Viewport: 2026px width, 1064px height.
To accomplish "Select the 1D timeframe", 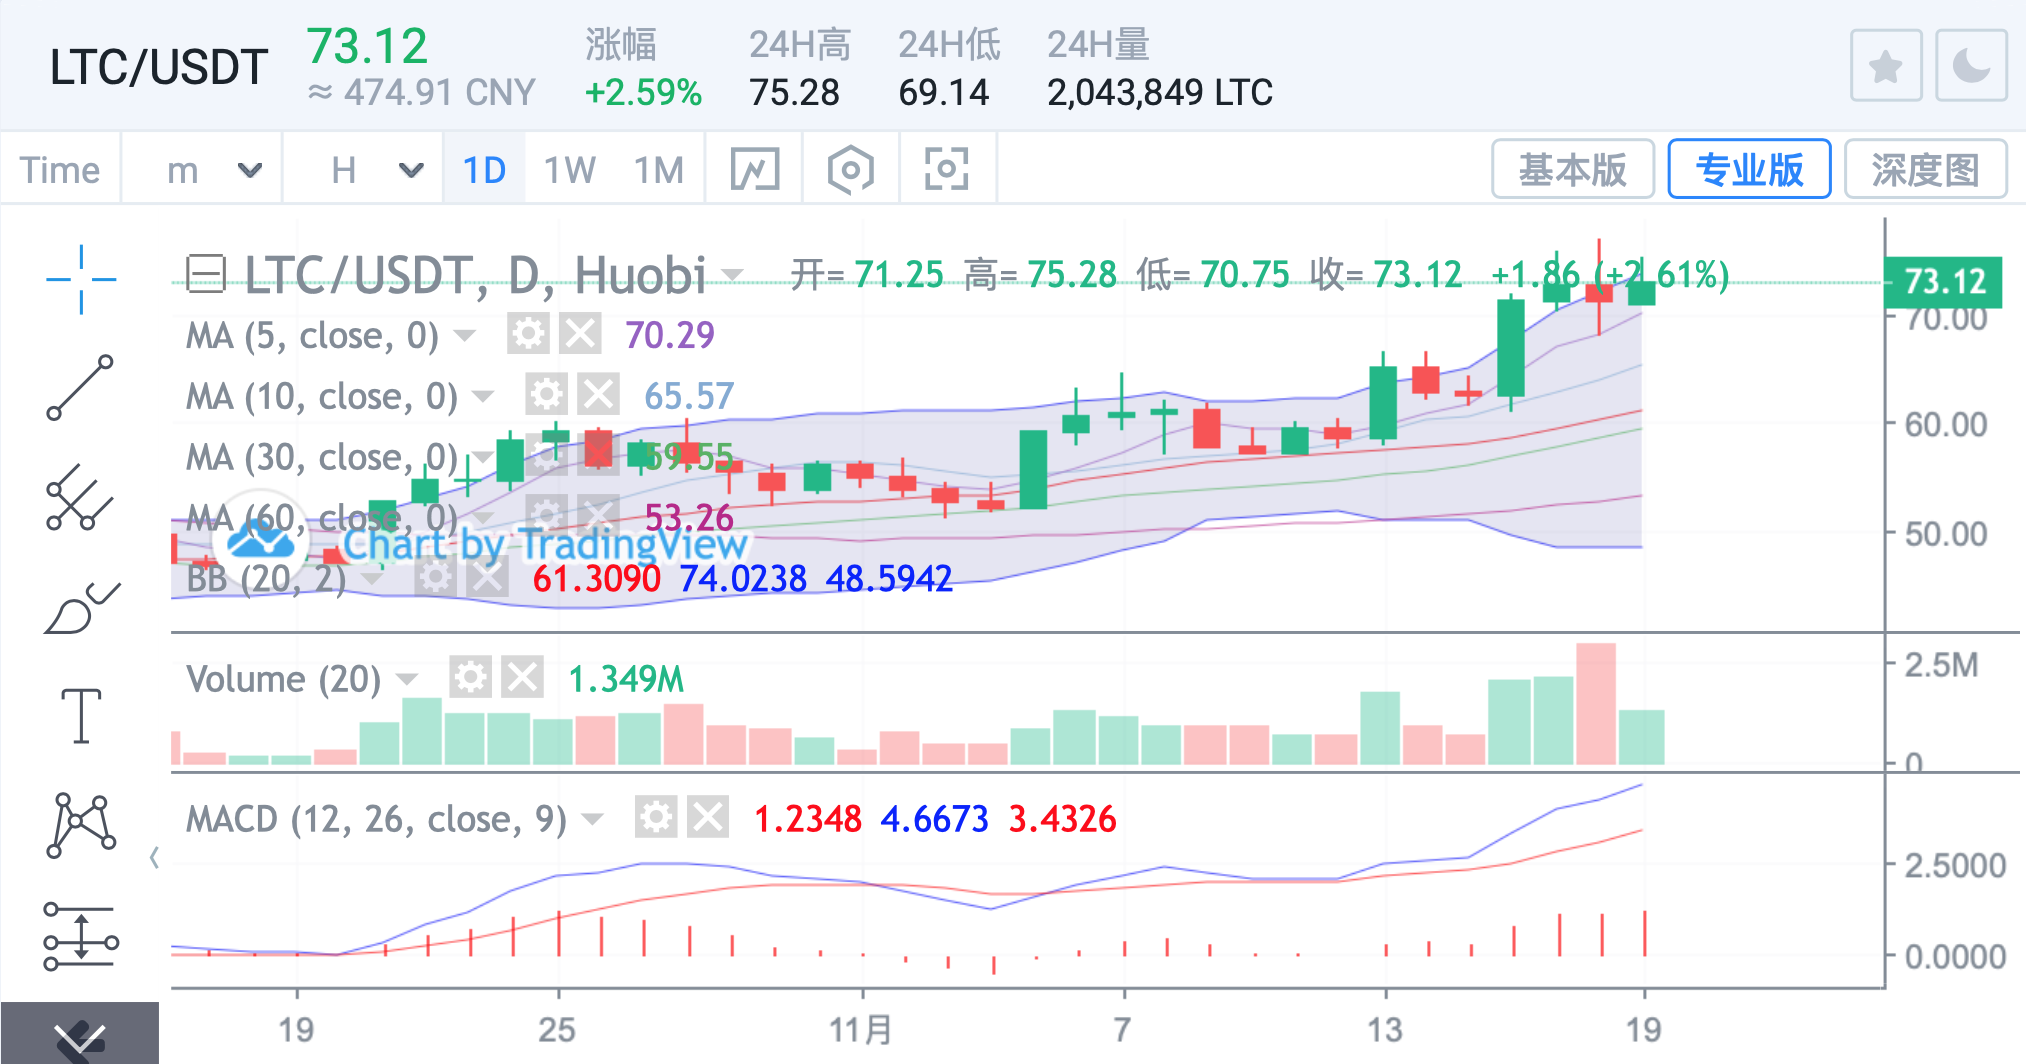I will pyautogui.click(x=484, y=169).
